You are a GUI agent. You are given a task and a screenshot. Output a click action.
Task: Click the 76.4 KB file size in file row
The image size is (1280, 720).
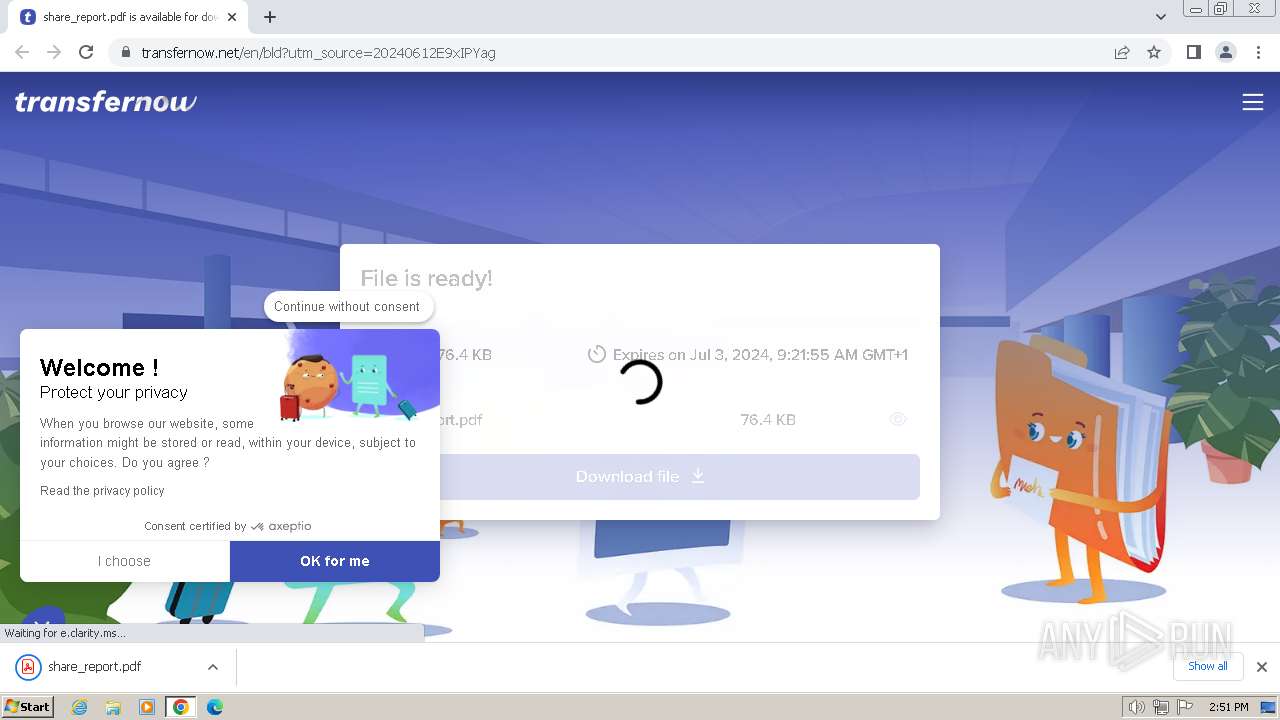pyautogui.click(x=768, y=420)
